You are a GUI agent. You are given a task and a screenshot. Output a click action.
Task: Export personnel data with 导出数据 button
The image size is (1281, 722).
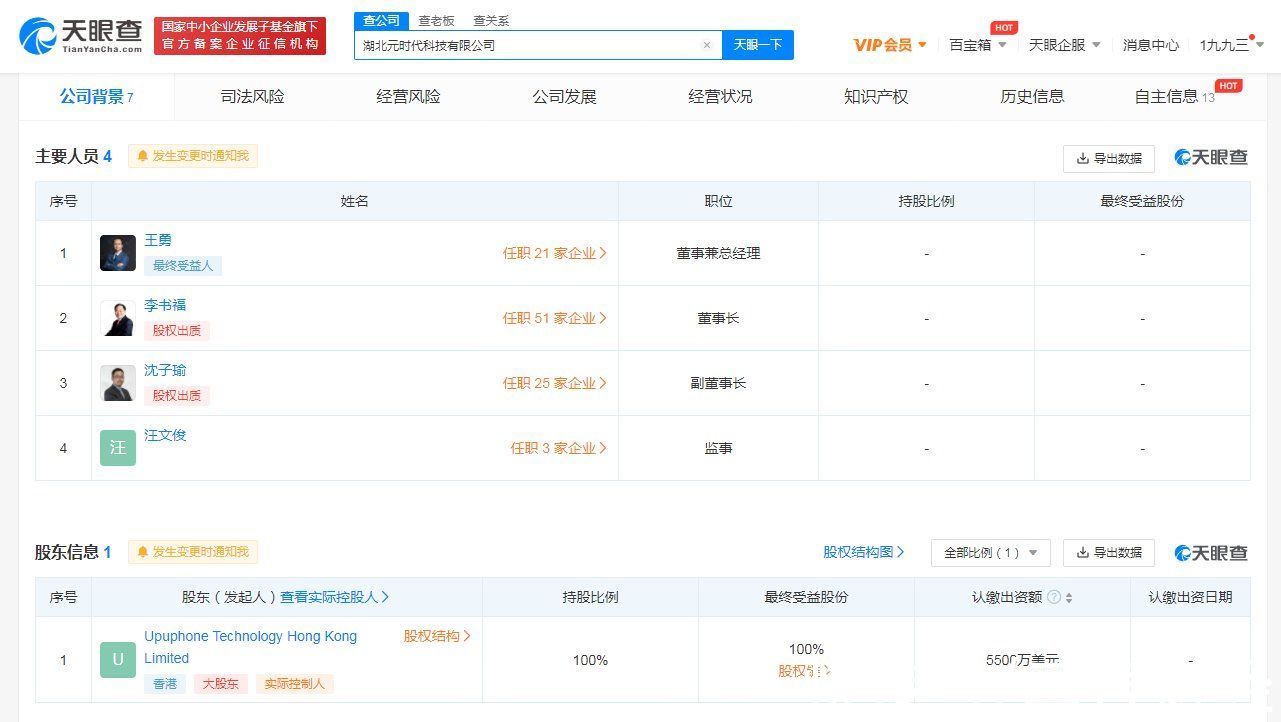(x=1109, y=158)
